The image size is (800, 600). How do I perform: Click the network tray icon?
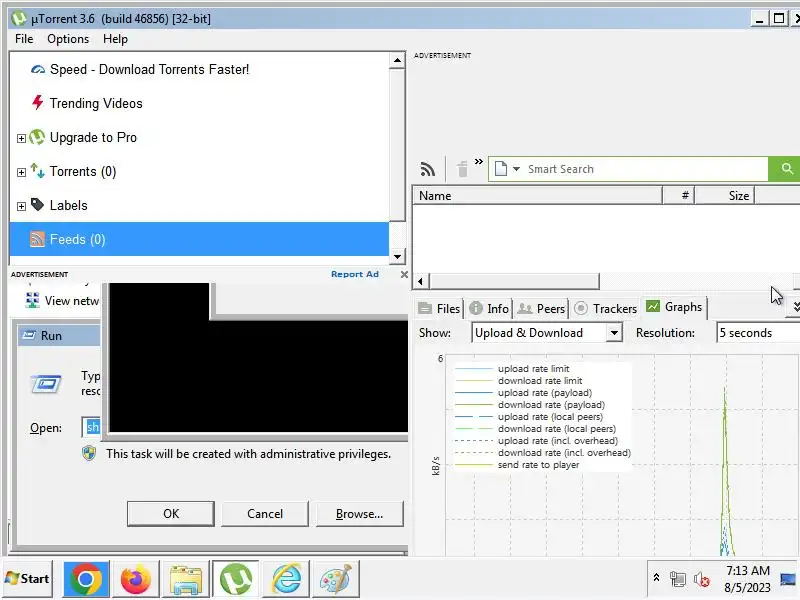pos(678,579)
